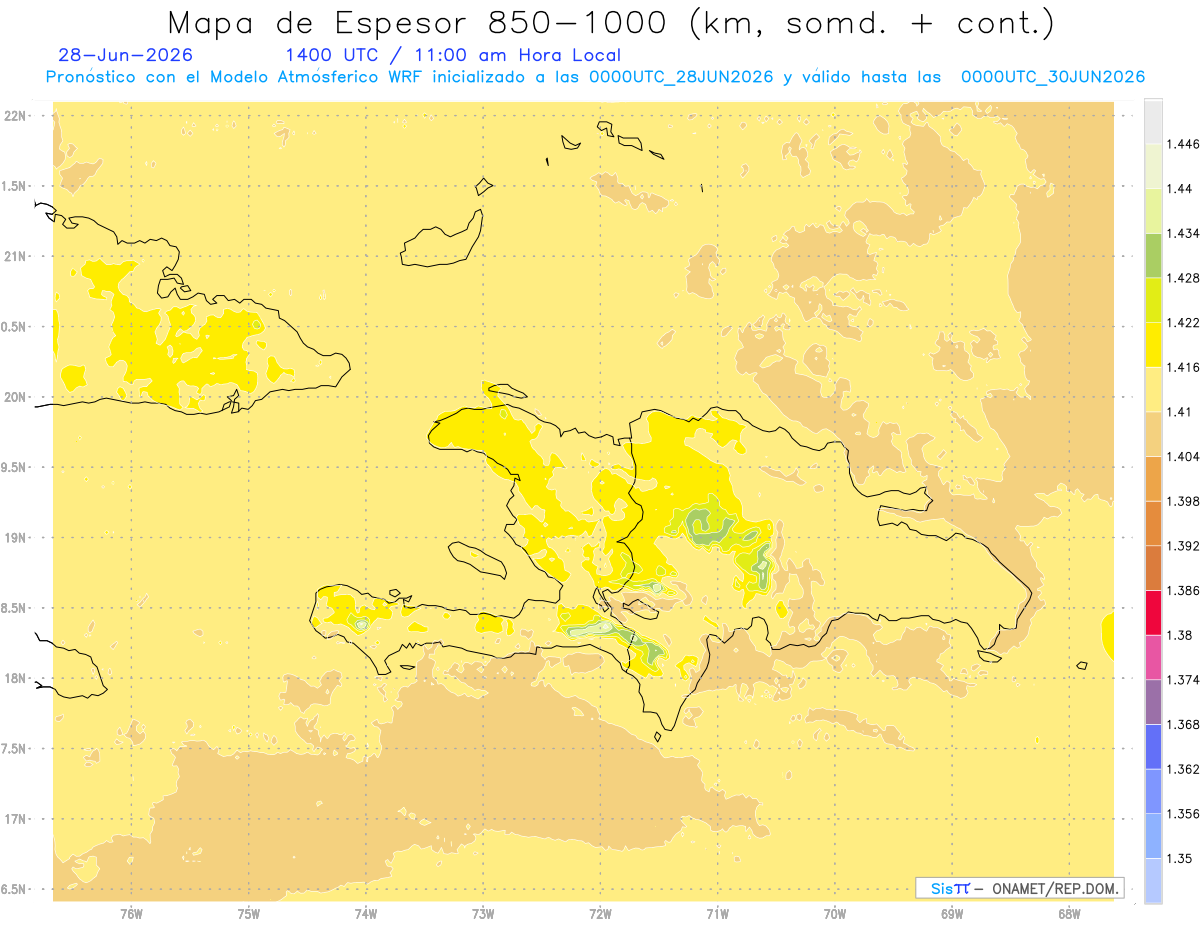Click the longitude label '71W'

pyautogui.click(x=717, y=913)
